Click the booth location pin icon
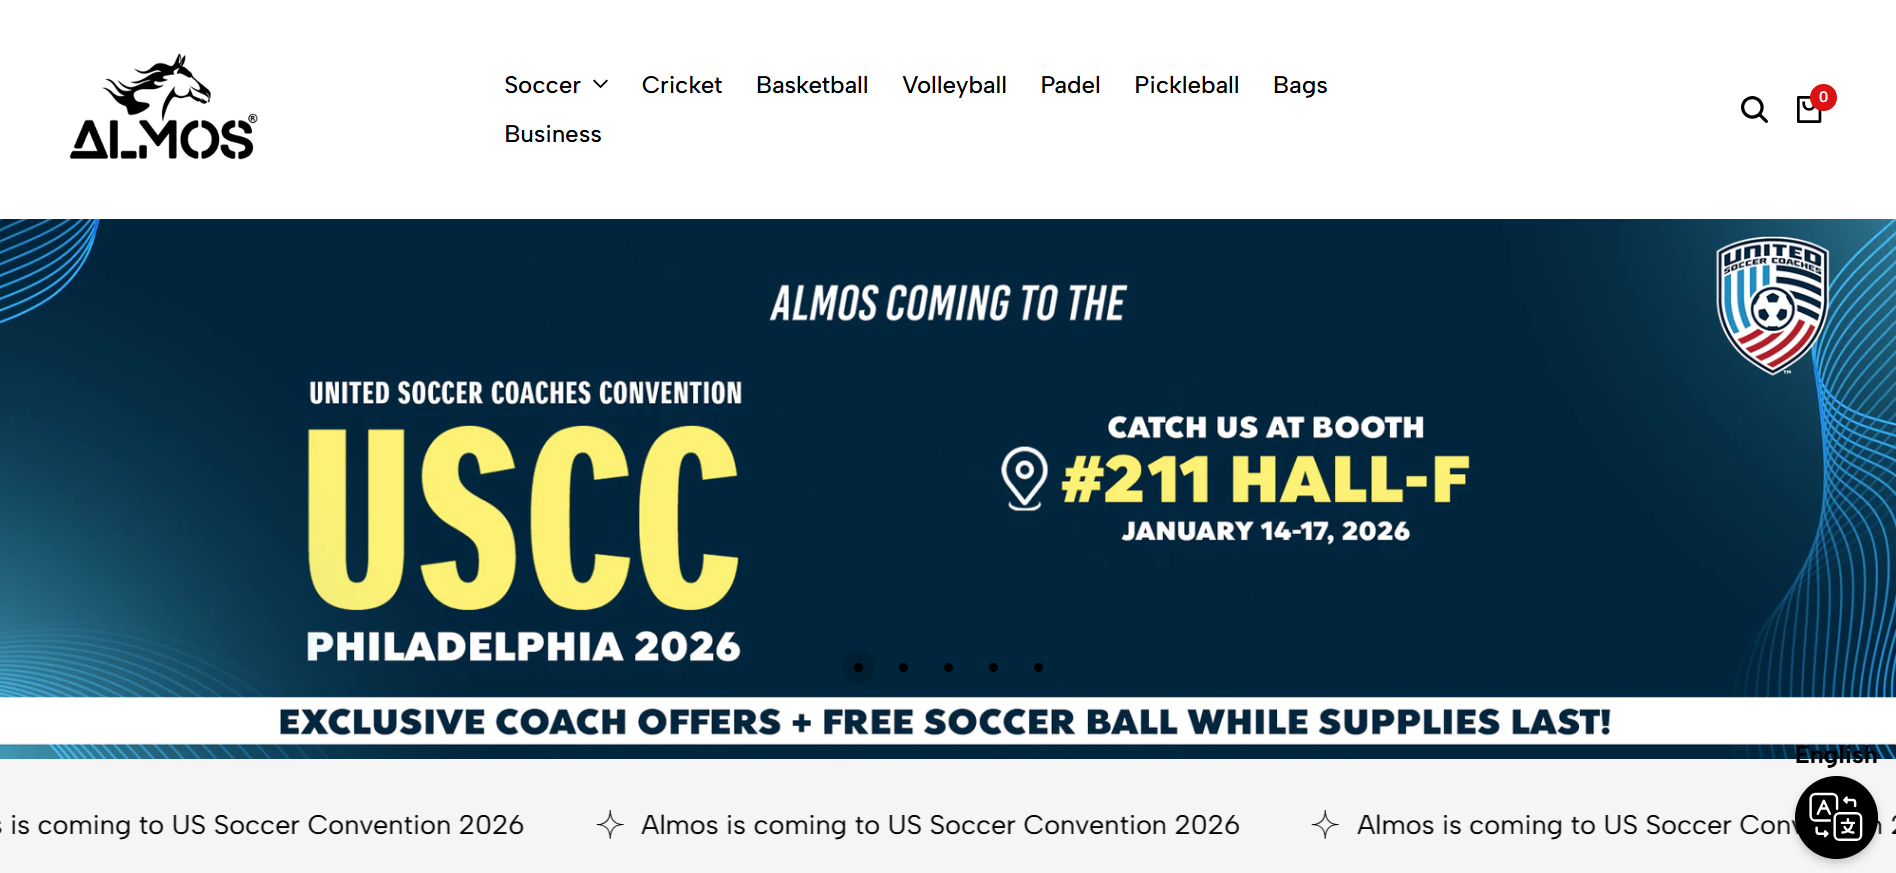 click(x=1024, y=478)
